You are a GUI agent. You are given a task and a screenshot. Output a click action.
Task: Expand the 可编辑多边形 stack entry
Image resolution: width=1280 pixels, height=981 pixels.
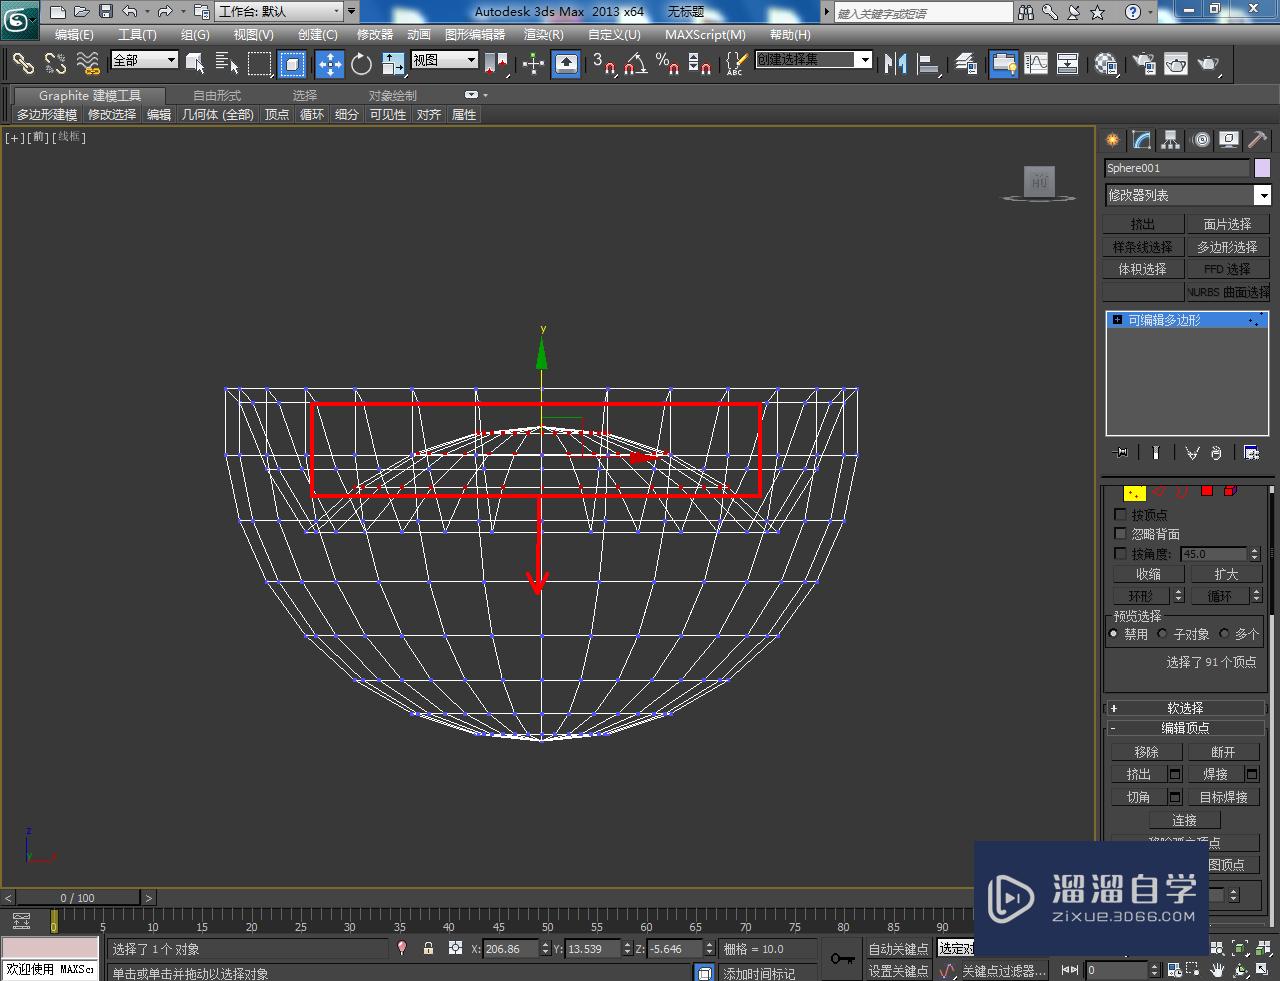pos(1118,320)
